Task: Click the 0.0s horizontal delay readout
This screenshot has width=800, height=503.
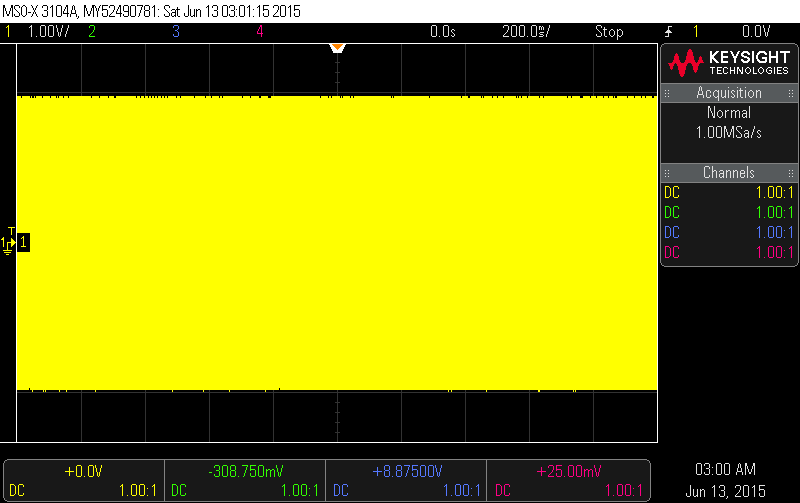Action: coord(442,31)
